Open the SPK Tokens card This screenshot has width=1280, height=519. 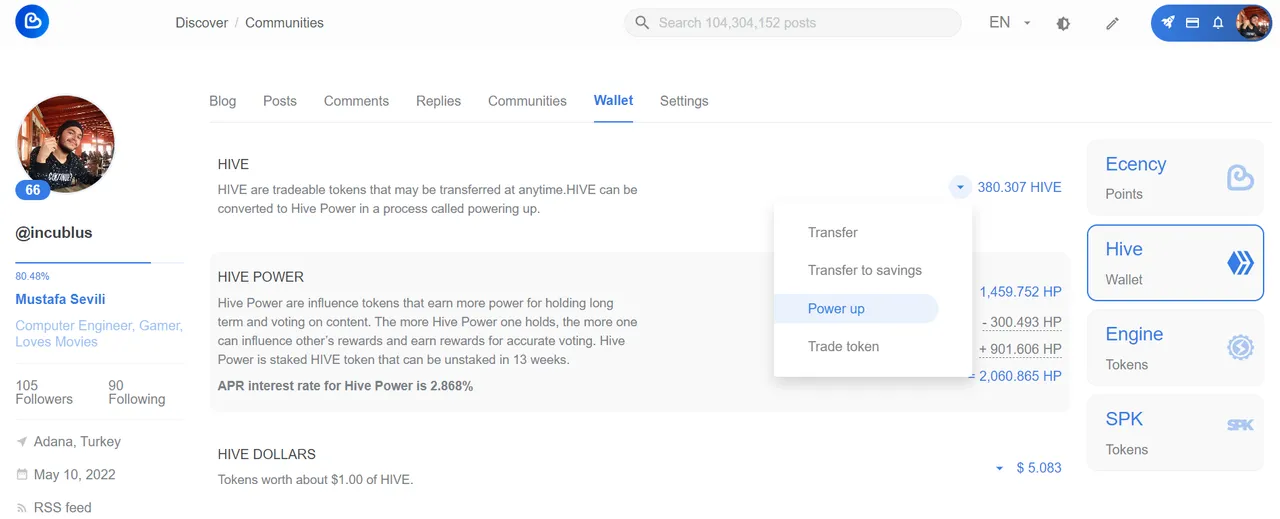(x=1175, y=433)
